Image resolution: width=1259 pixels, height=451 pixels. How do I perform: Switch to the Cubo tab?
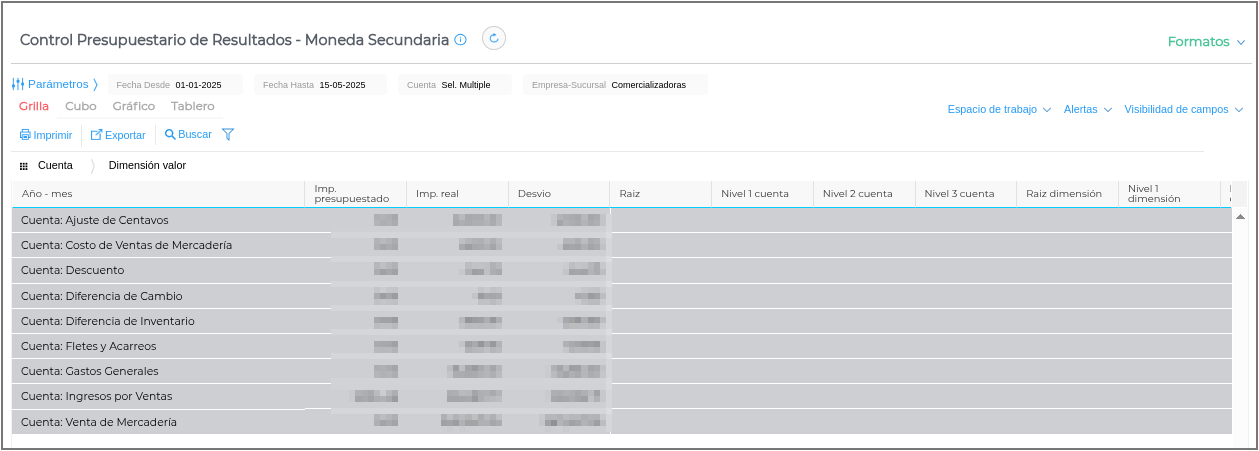(80, 106)
